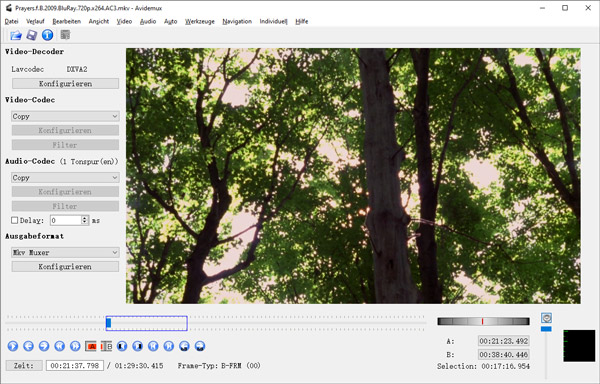Open the Ansicht menu
Viewport: 600px width, 384px height.
point(99,21)
